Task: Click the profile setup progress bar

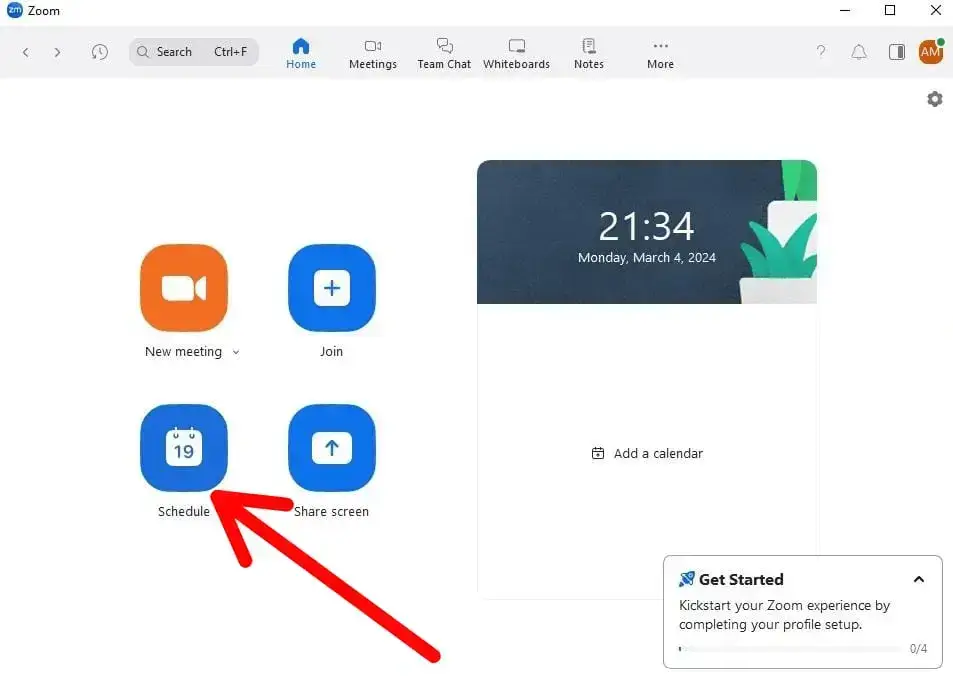Action: (x=790, y=649)
